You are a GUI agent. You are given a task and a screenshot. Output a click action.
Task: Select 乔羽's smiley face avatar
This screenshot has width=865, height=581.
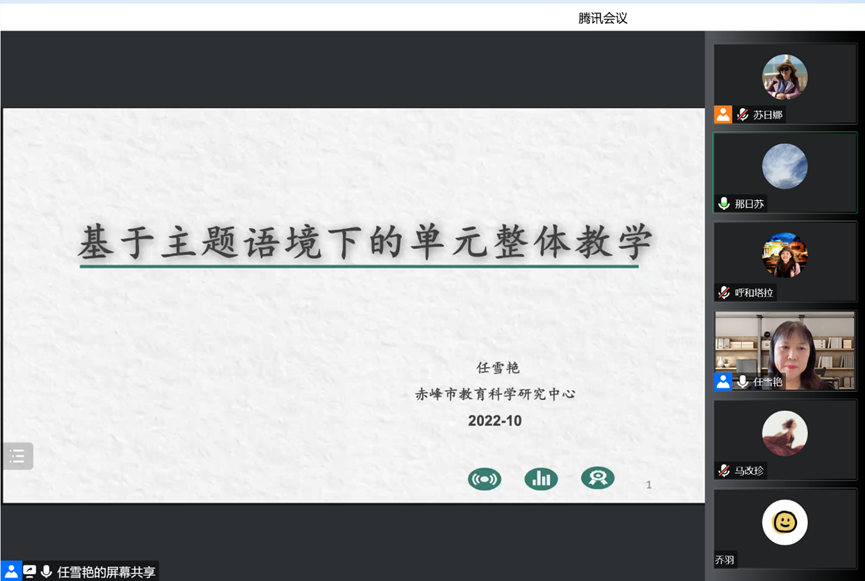pos(784,522)
